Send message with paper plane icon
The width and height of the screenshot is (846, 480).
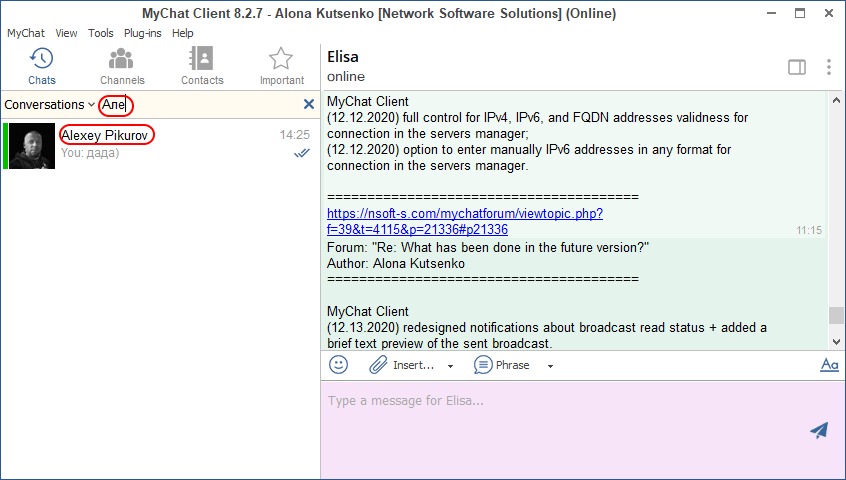[x=819, y=430]
